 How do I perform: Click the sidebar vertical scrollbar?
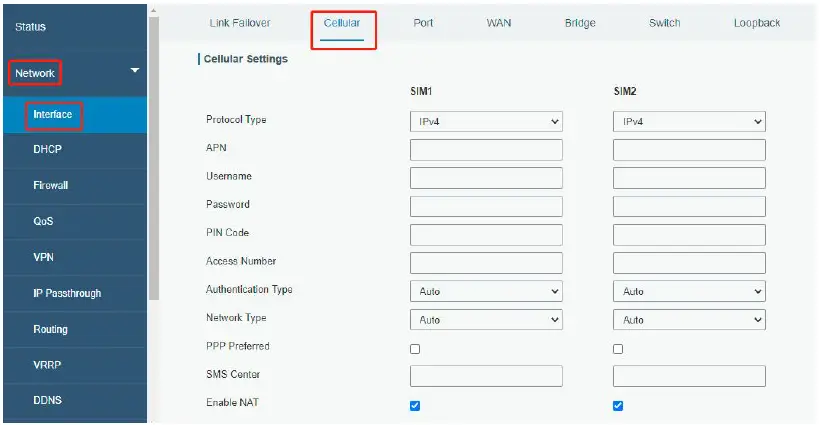coord(153,150)
